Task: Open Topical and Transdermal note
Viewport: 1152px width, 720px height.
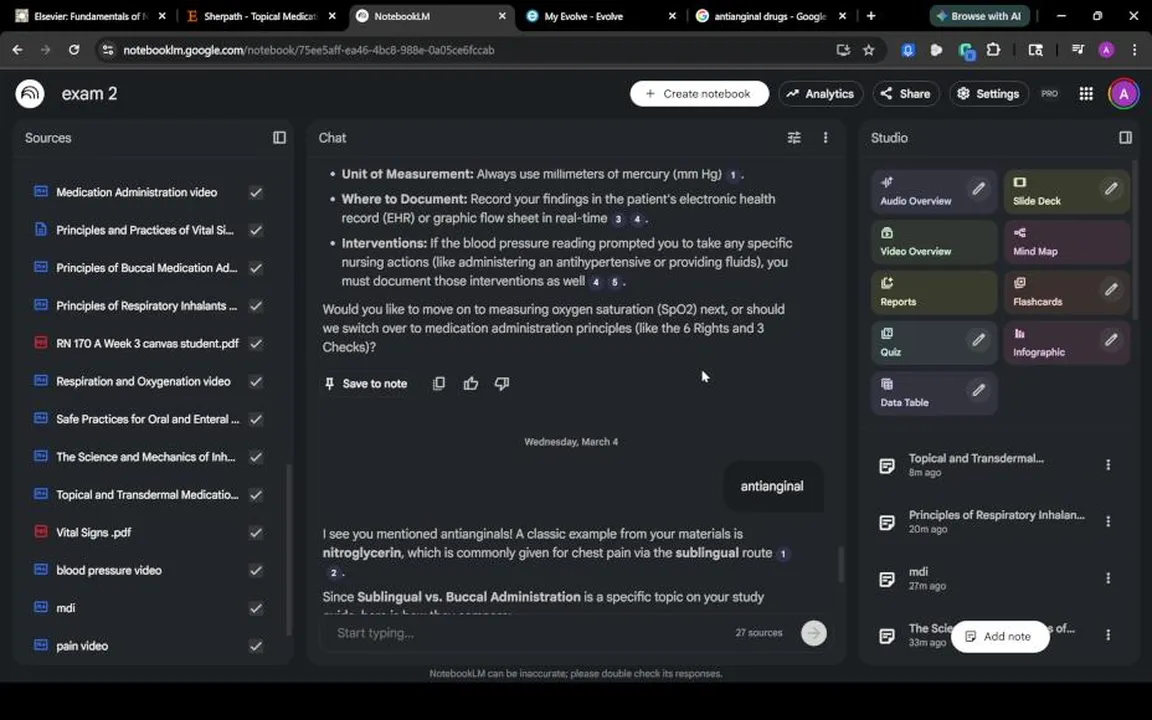Action: (975, 464)
